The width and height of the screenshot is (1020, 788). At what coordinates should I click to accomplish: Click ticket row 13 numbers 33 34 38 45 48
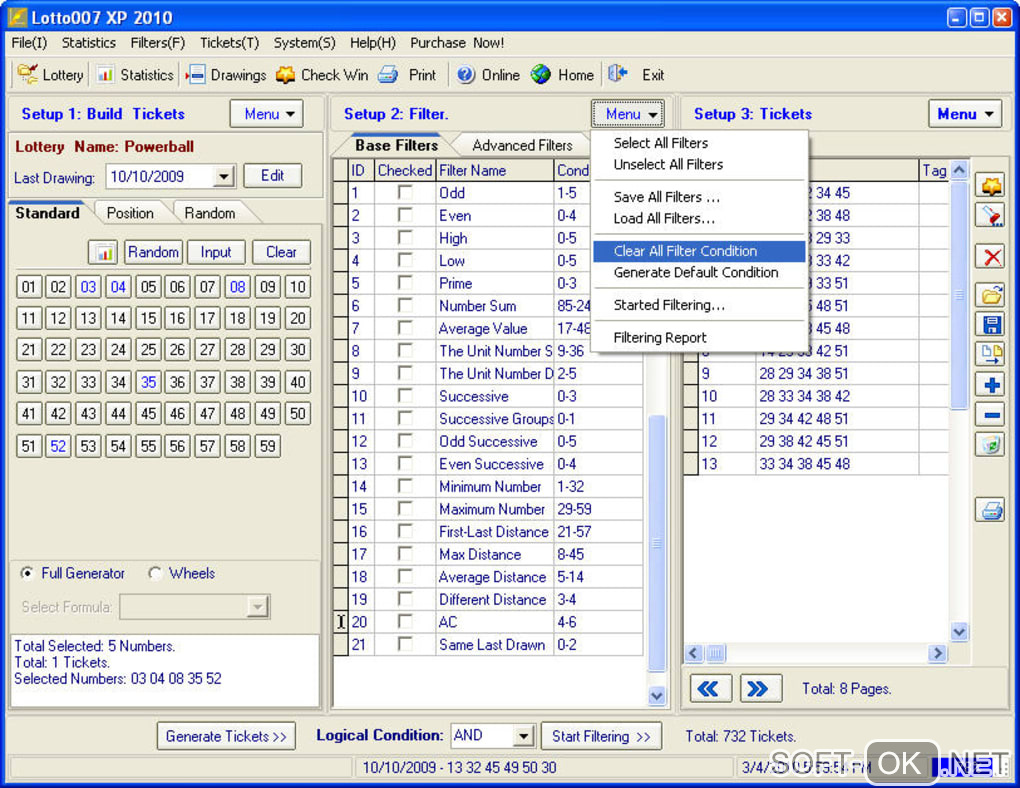[804, 464]
